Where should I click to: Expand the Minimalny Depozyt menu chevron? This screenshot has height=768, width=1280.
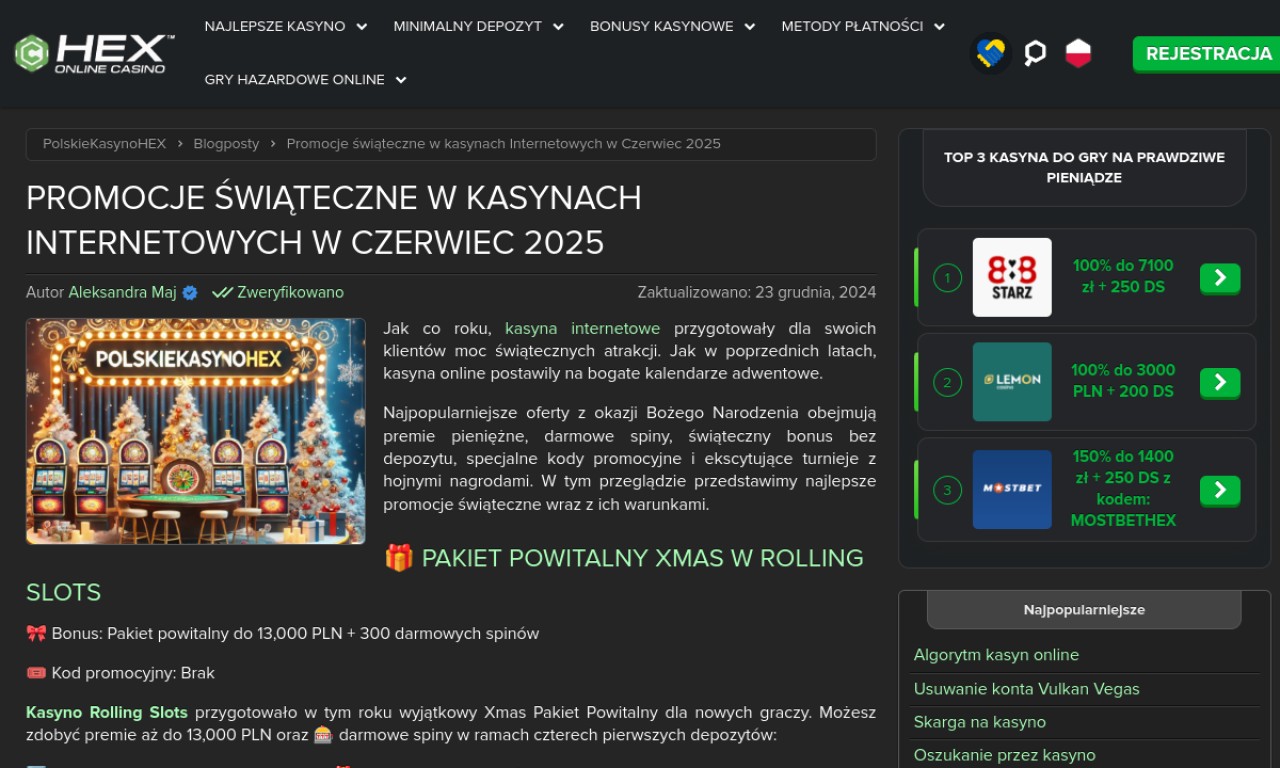(x=558, y=27)
